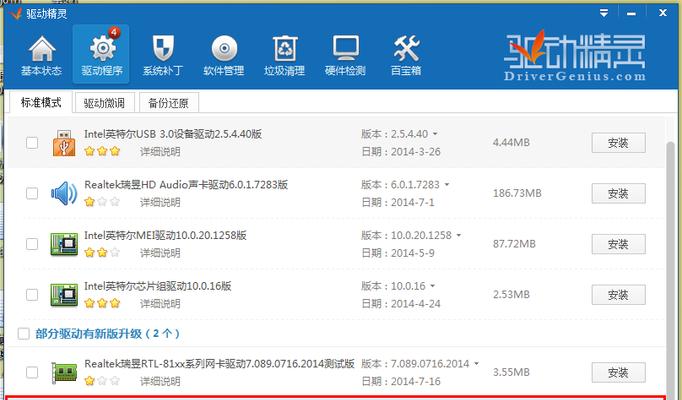Click the 186.73MB size text

(517, 193)
